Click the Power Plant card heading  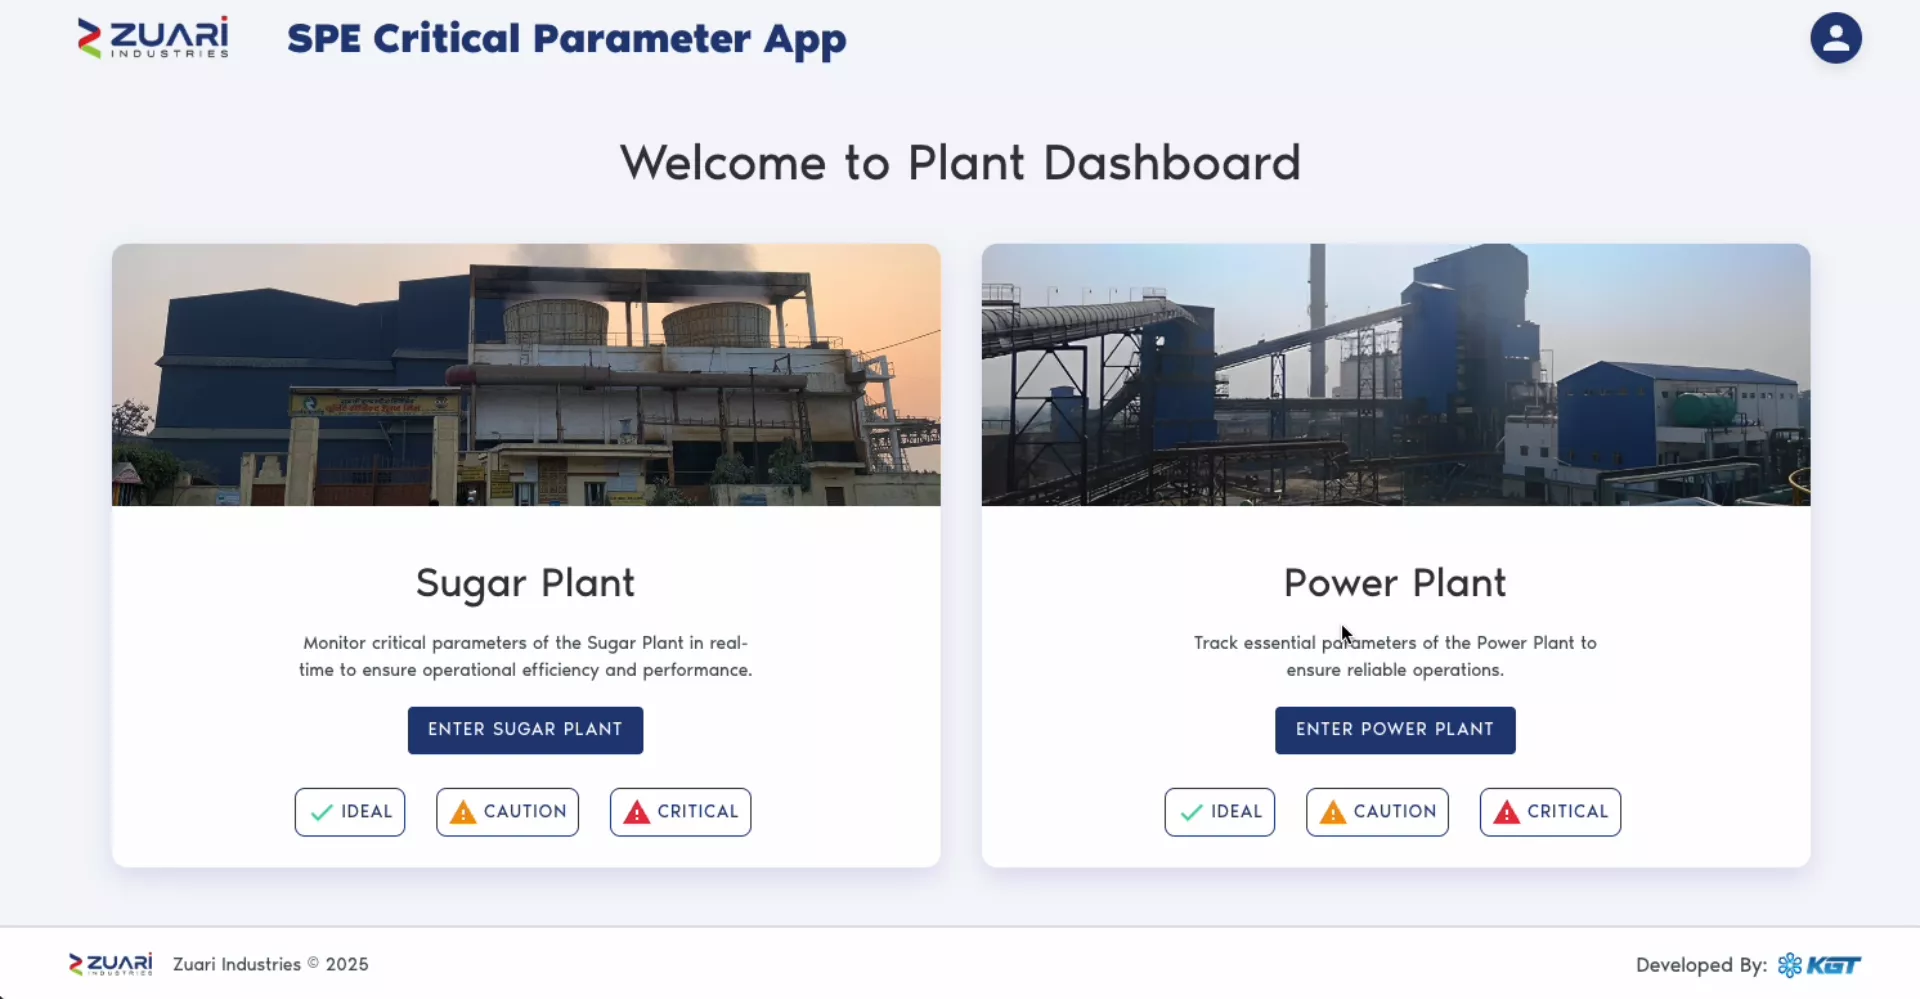(1395, 583)
